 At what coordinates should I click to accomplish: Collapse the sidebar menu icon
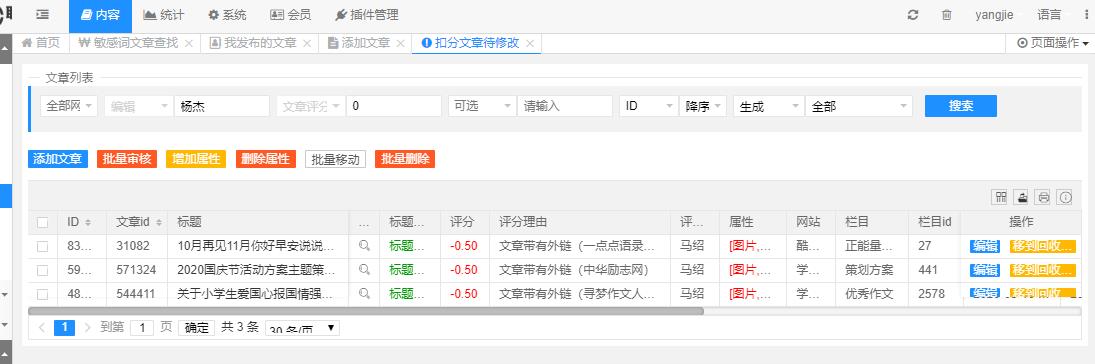pyautogui.click(x=43, y=15)
